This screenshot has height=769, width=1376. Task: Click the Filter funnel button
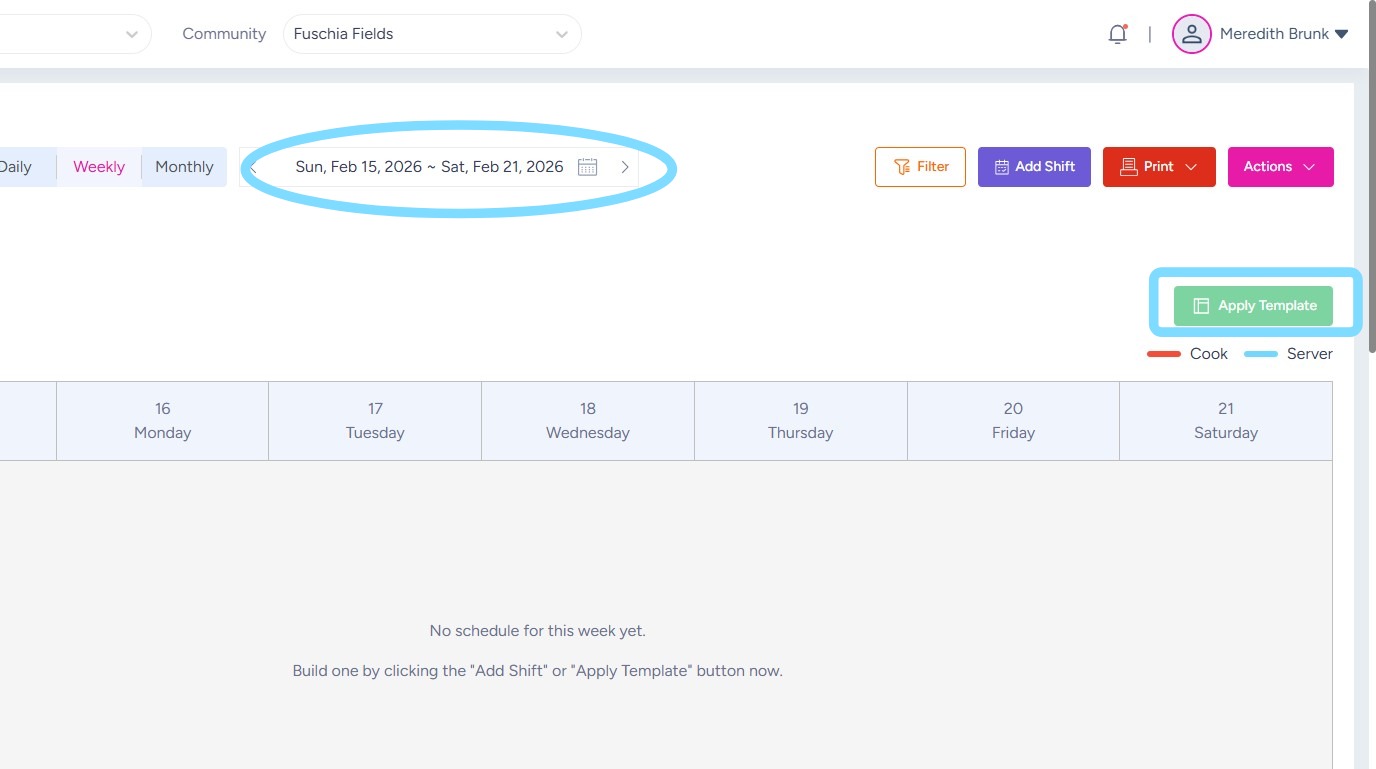pos(920,167)
